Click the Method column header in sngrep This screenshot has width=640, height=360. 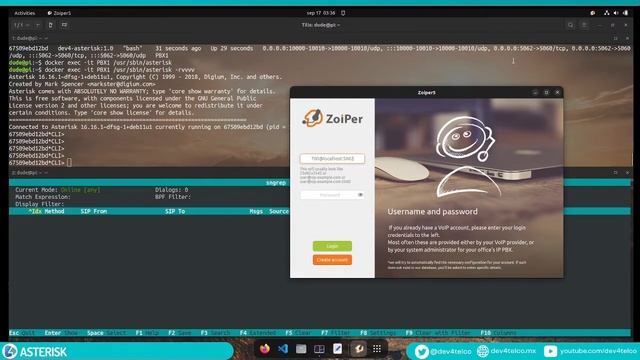(54, 211)
